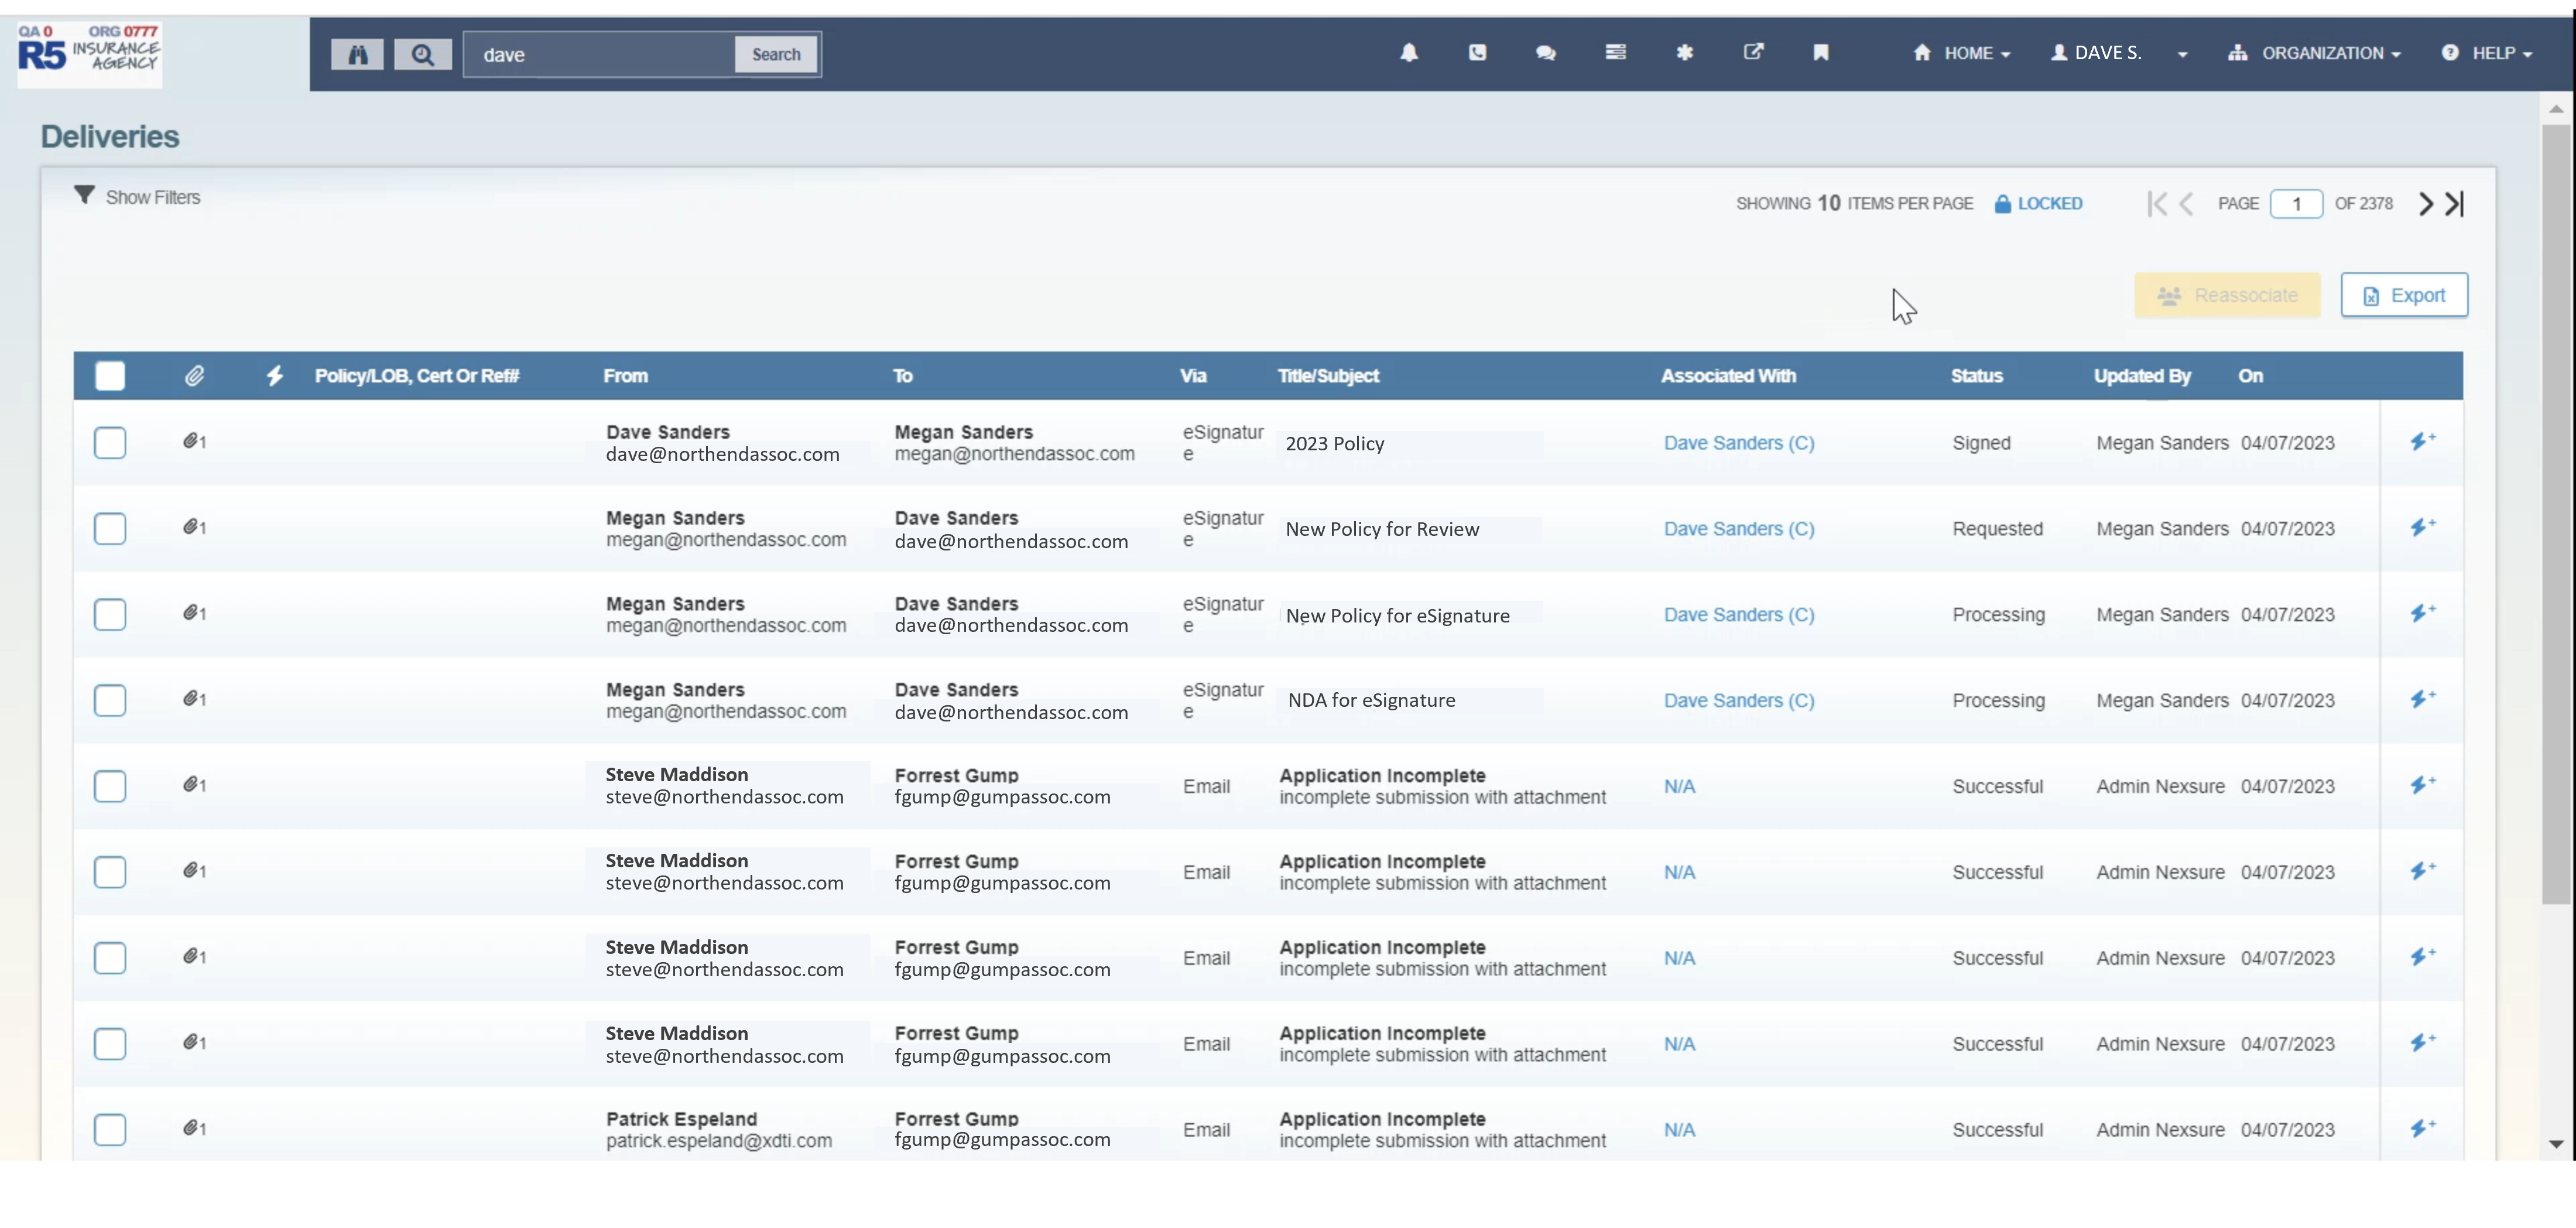The height and width of the screenshot is (1228, 2576).
Task: Check the box for 2023 Policy row
Action: [110, 443]
